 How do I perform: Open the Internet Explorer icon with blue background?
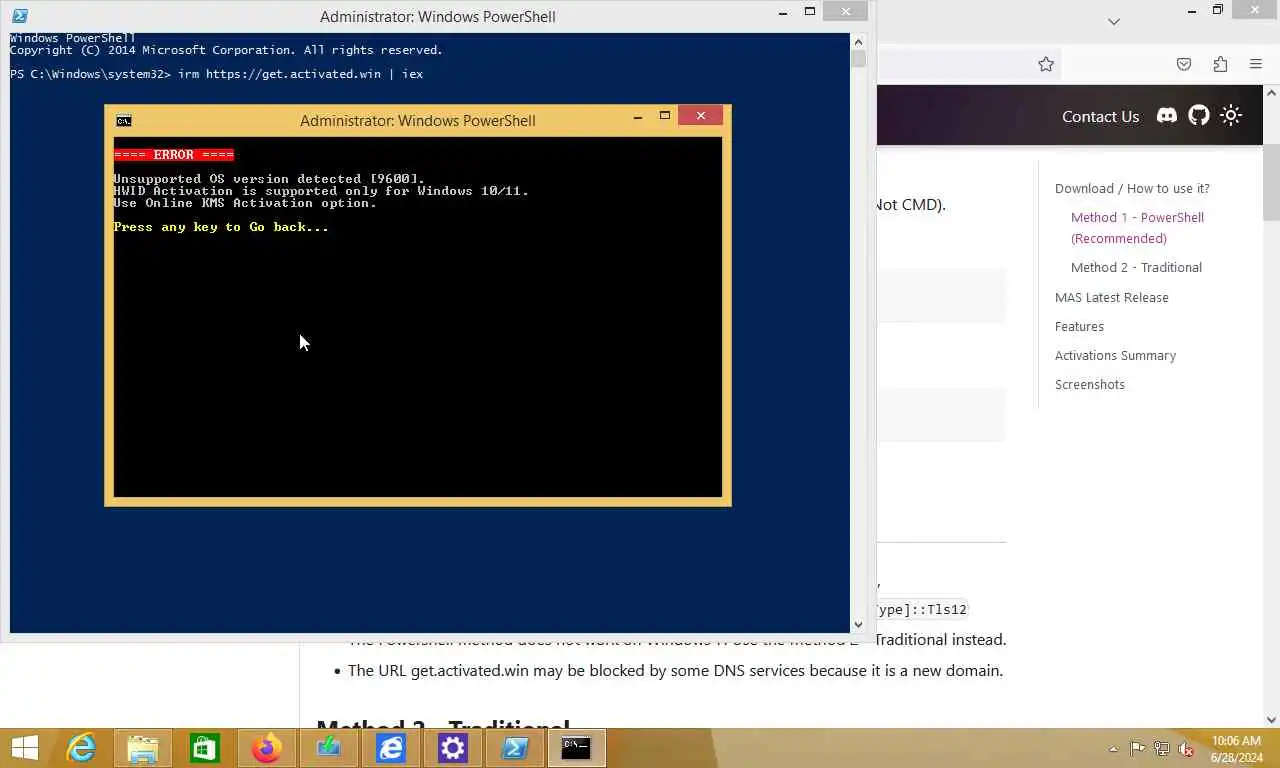point(391,748)
